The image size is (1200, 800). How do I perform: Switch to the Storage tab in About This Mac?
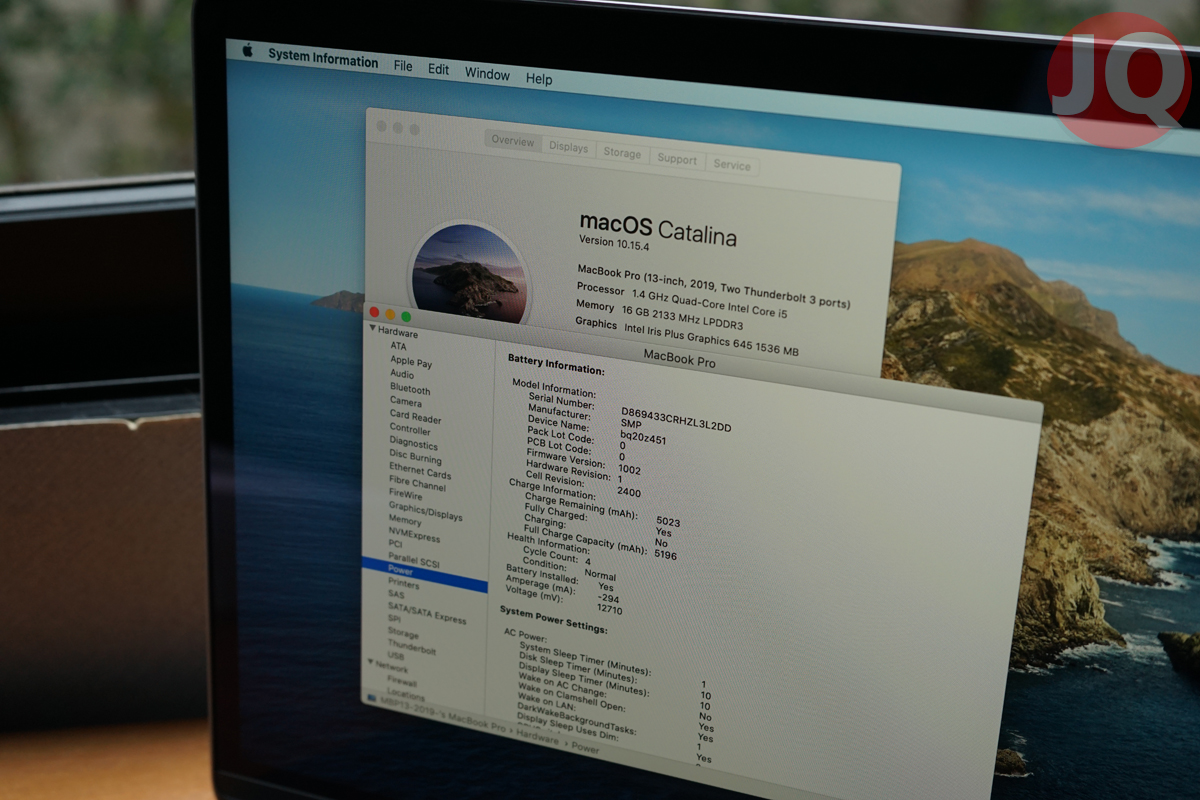[x=622, y=153]
